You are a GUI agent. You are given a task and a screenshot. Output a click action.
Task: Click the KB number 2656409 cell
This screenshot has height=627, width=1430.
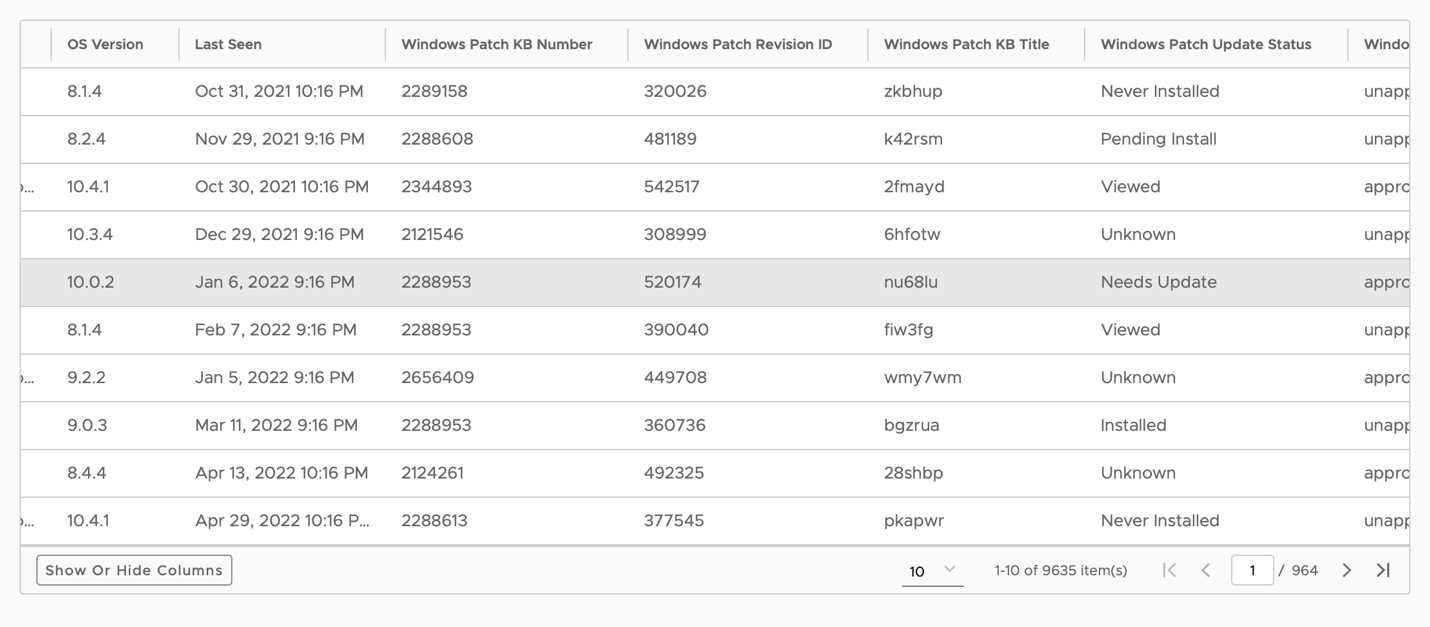click(x=438, y=378)
